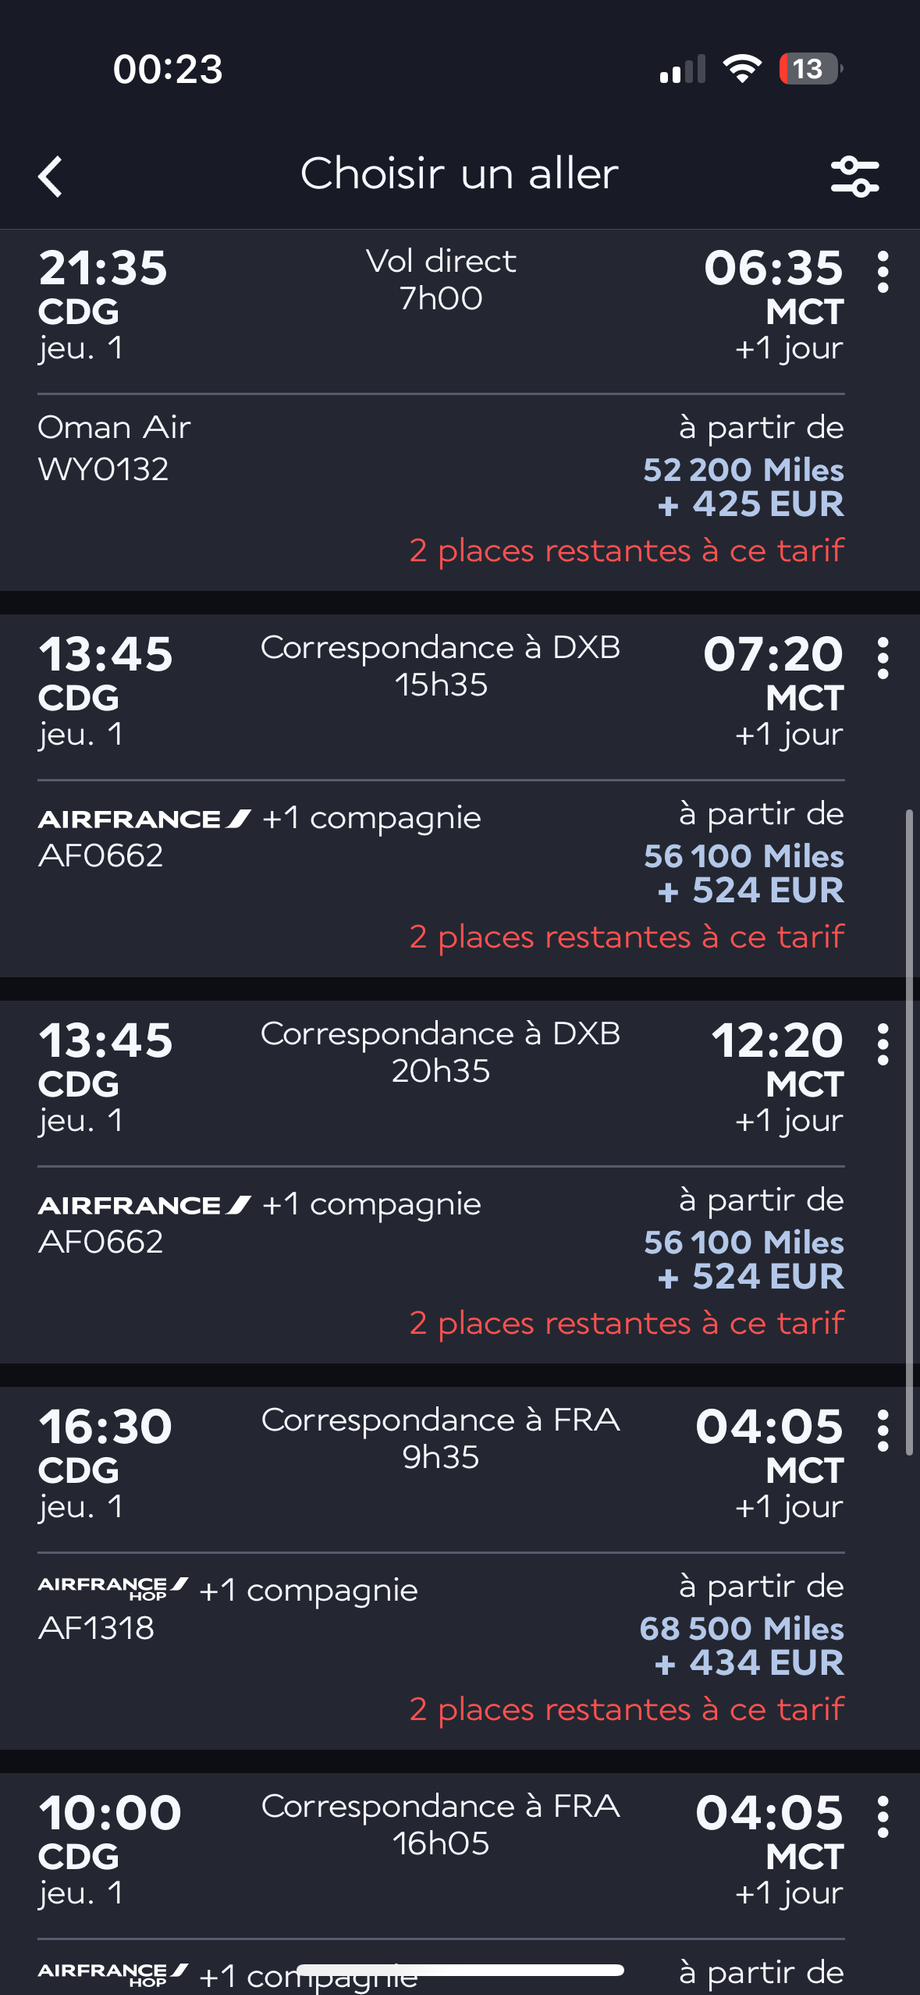Open options for 9h35 FRA connection flight

[882, 1430]
